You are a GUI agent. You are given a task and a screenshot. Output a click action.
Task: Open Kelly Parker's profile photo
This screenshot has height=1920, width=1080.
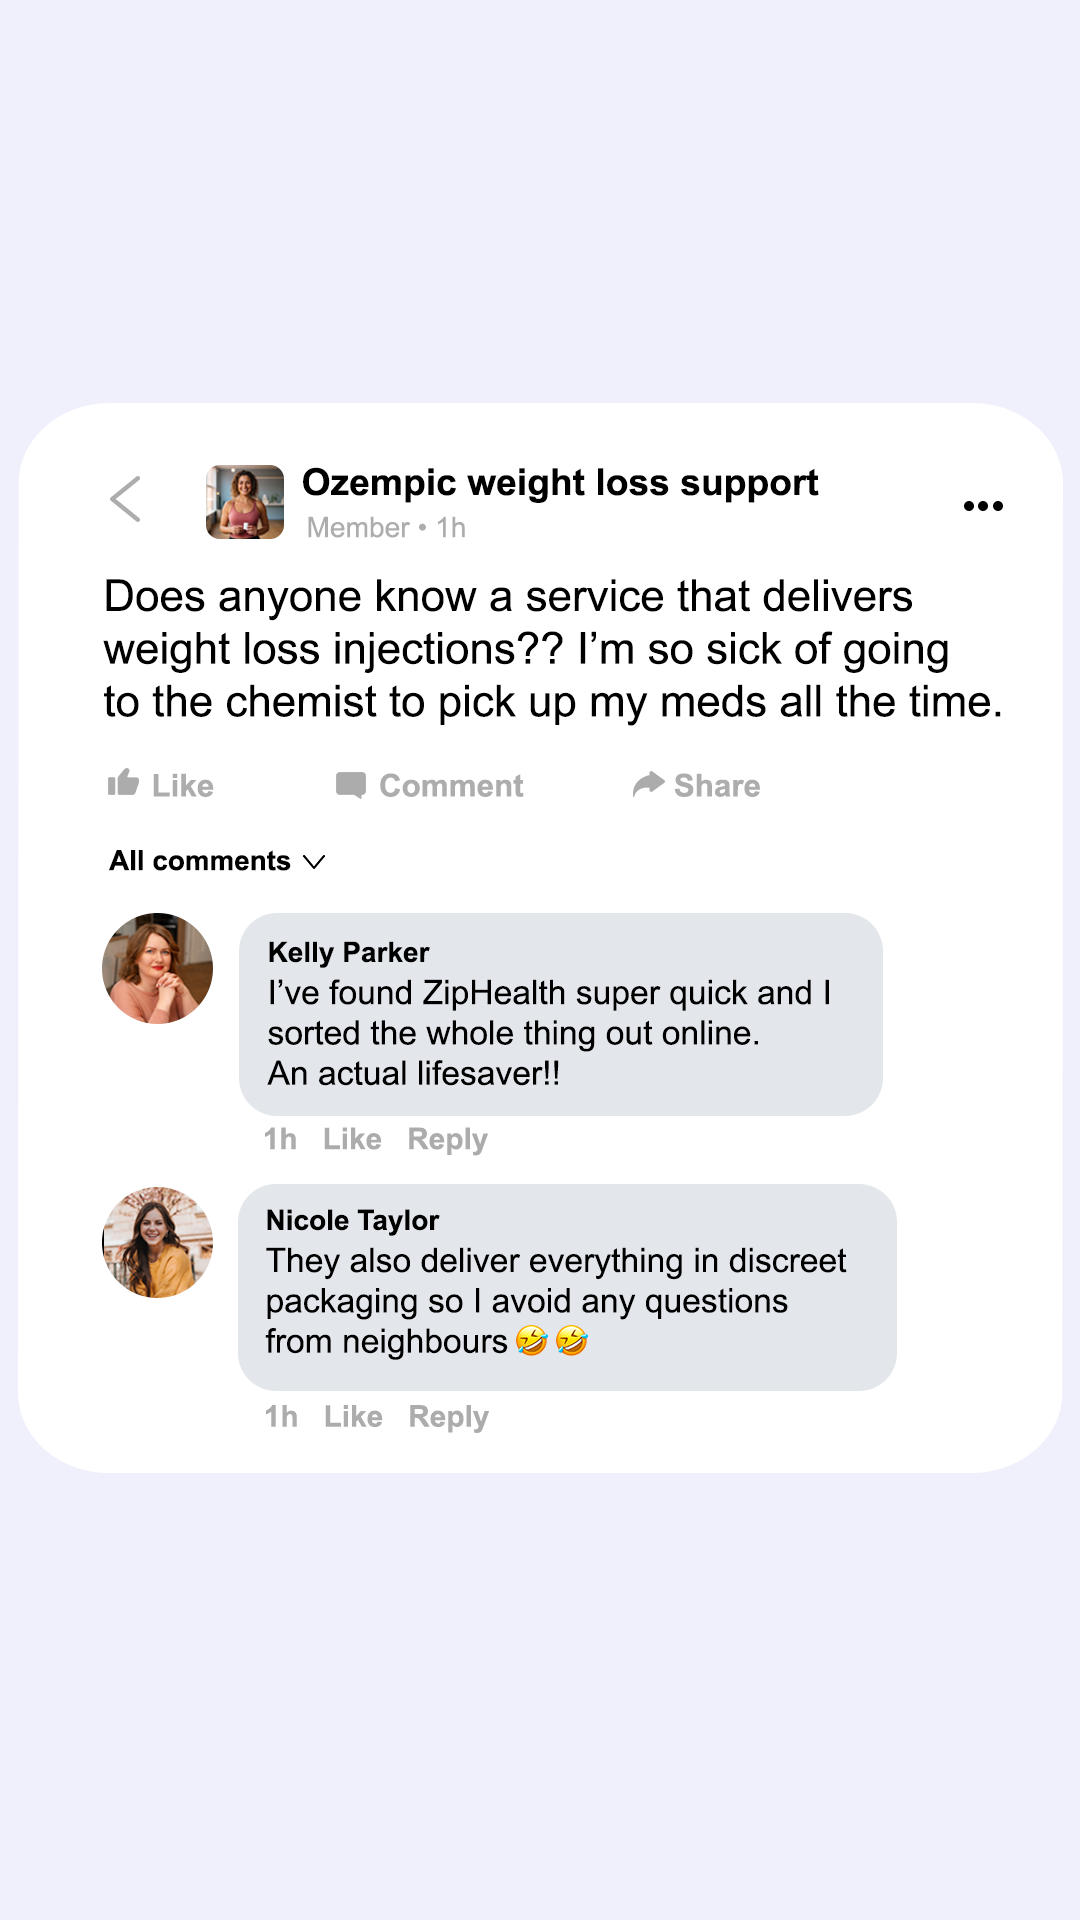[158, 968]
